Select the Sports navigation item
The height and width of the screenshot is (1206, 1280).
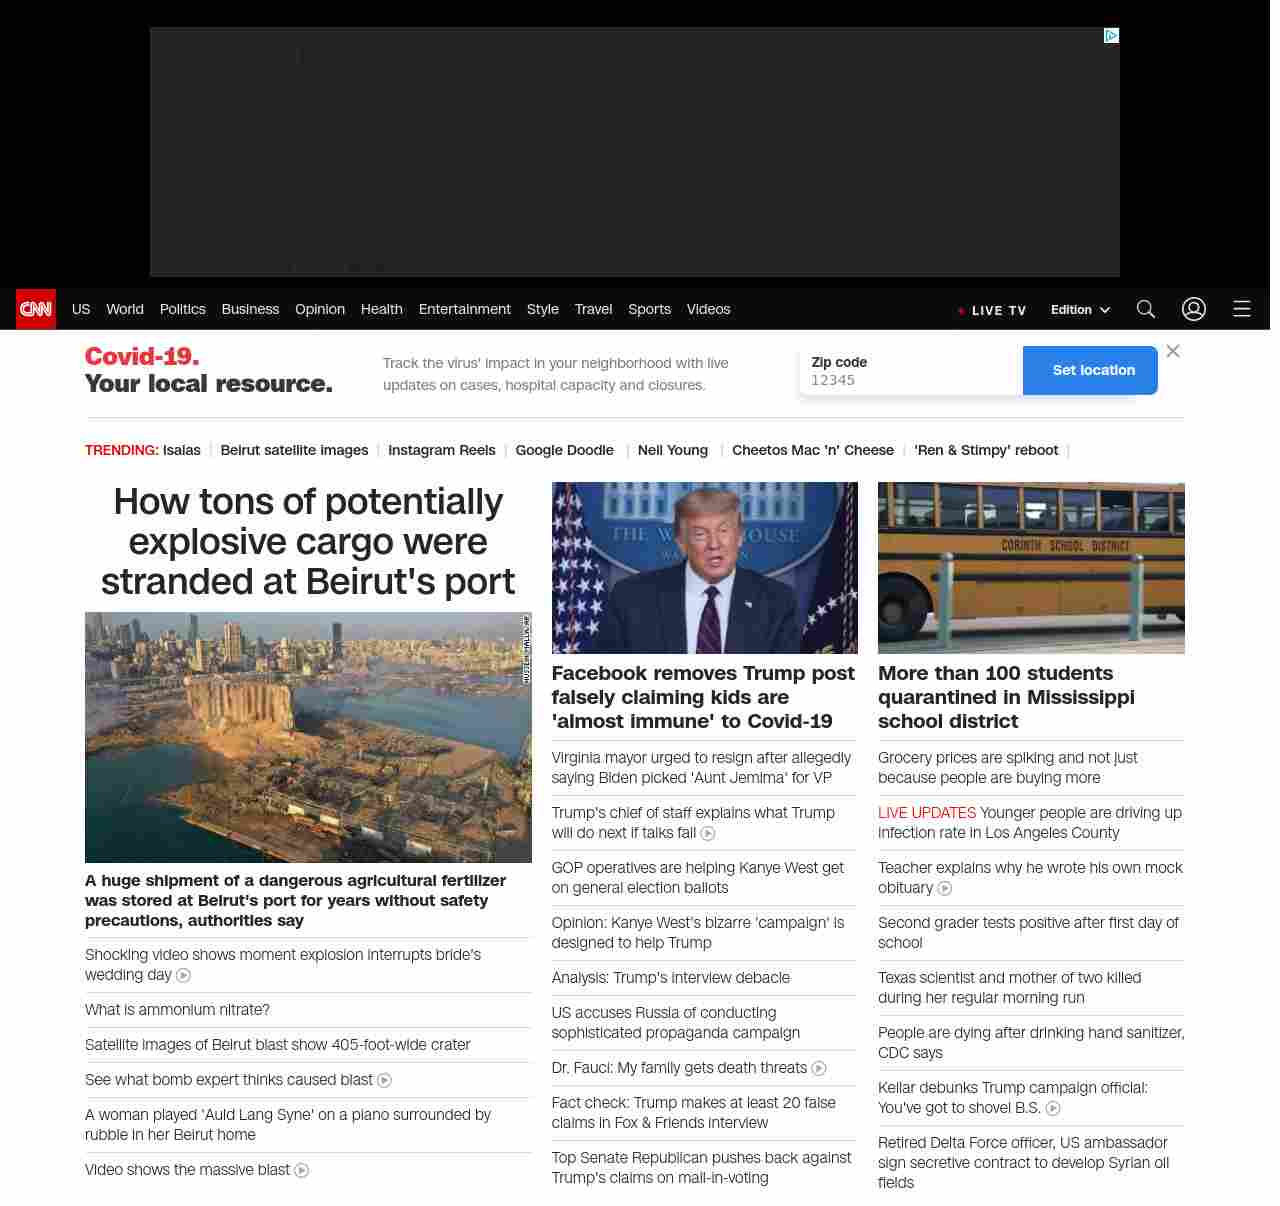[x=649, y=309]
